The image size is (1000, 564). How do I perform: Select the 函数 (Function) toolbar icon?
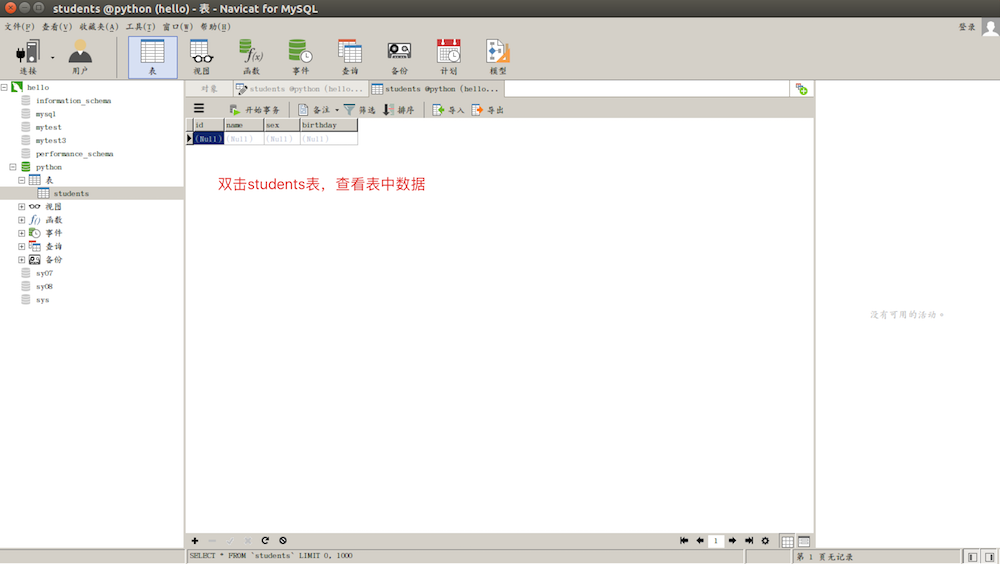pos(251,56)
